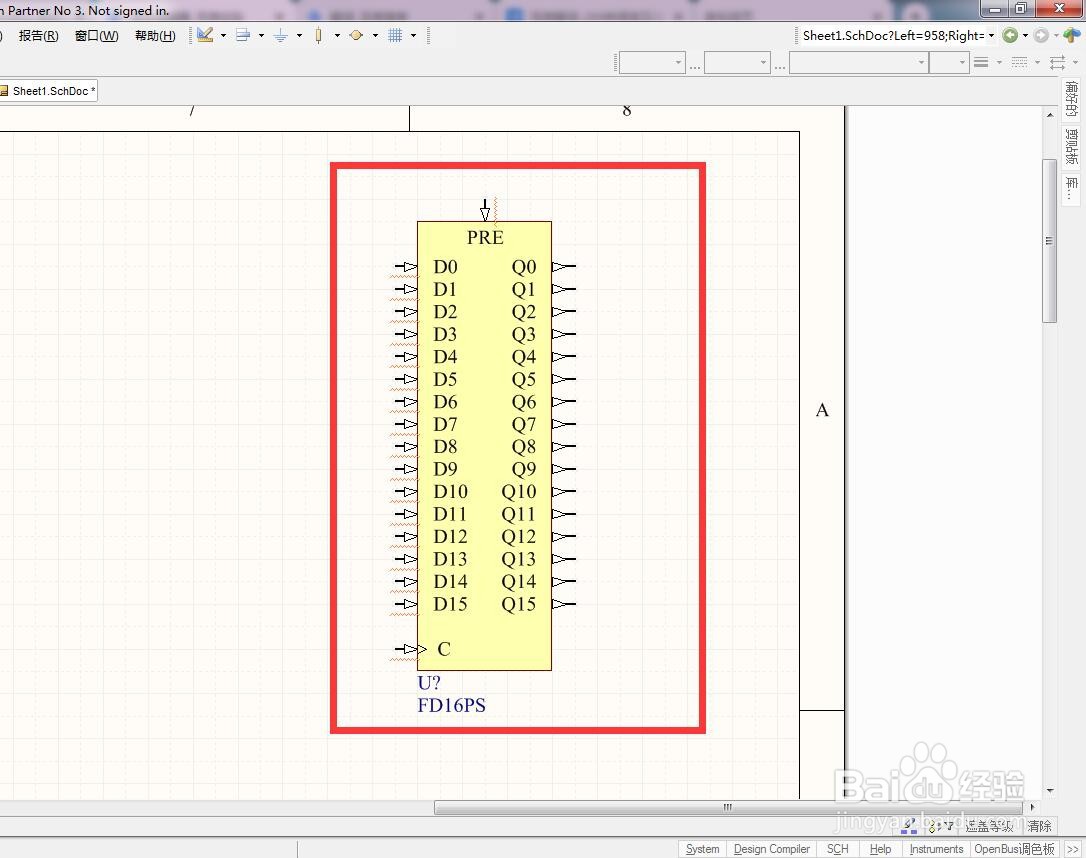Click the >> status bar expand button
The height and width of the screenshot is (858, 1086).
pyautogui.click(x=1073, y=849)
